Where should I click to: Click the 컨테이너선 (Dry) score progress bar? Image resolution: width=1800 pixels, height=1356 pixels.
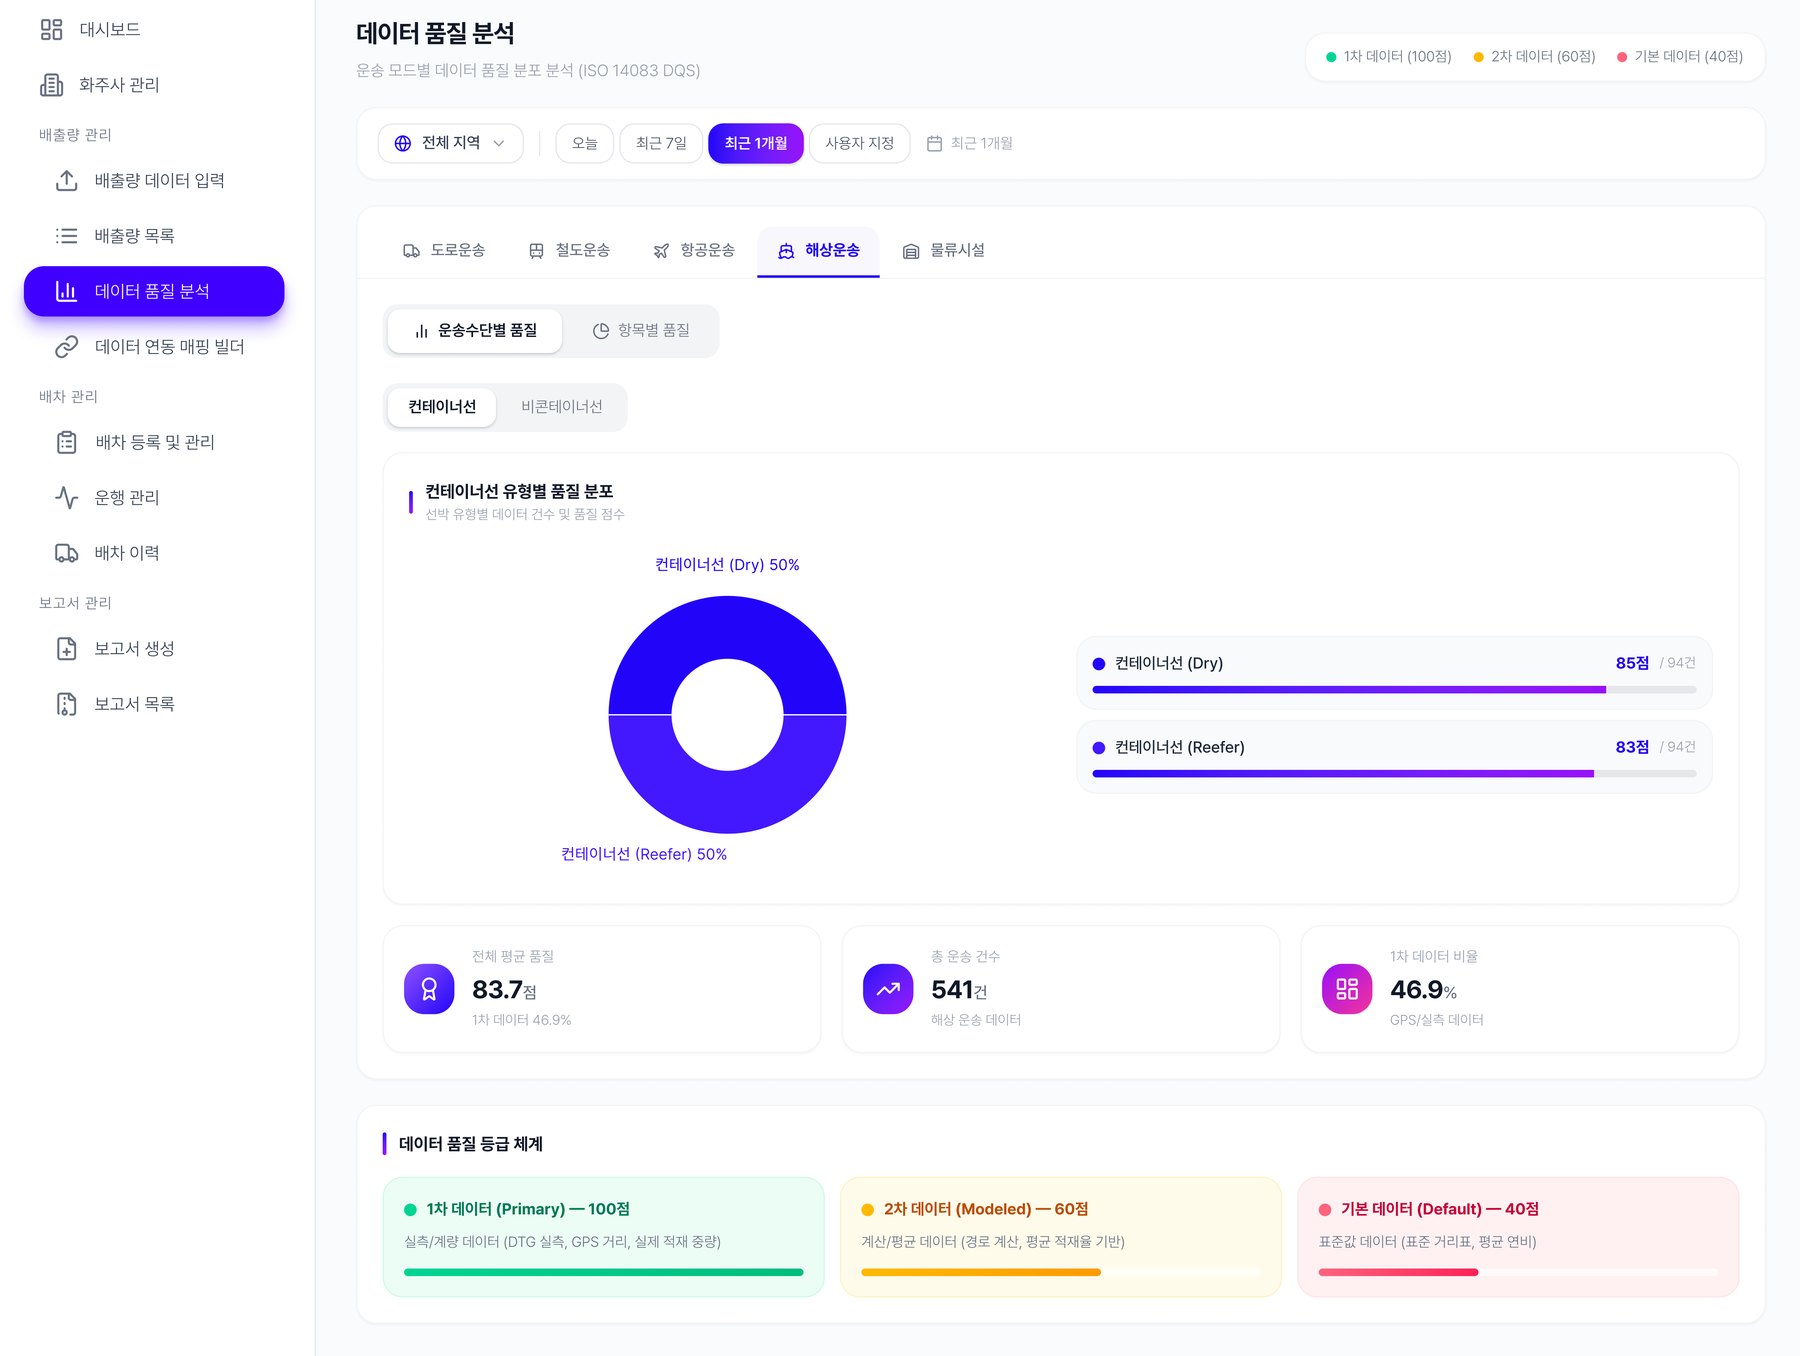pyautogui.click(x=1394, y=690)
